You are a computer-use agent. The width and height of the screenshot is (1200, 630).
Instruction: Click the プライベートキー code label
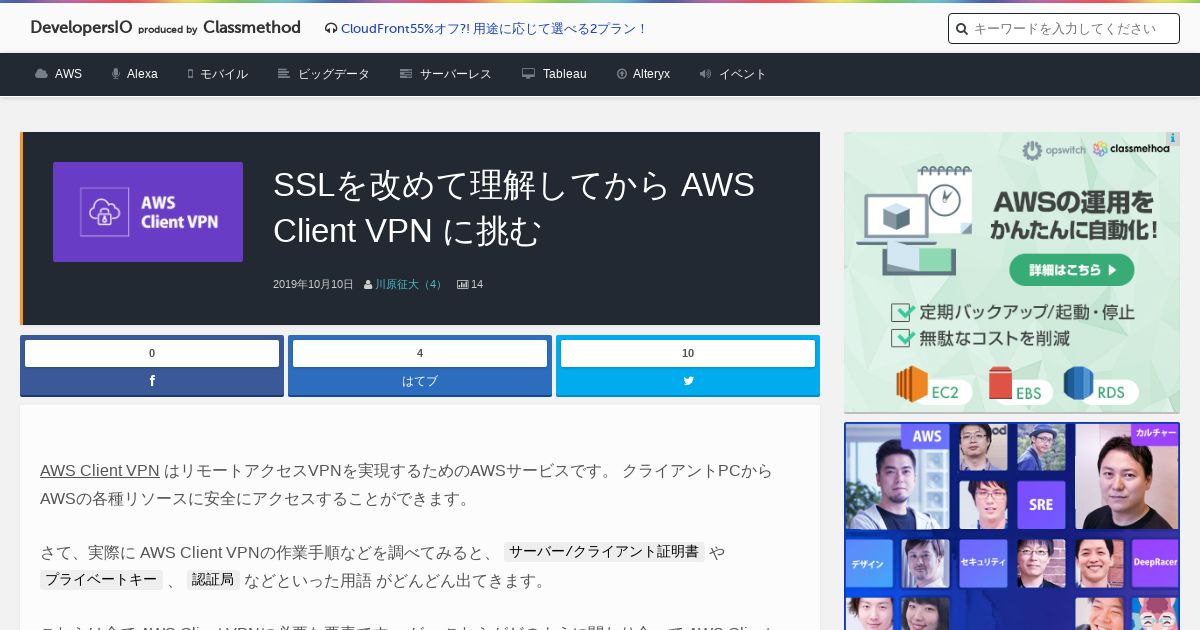(x=101, y=580)
